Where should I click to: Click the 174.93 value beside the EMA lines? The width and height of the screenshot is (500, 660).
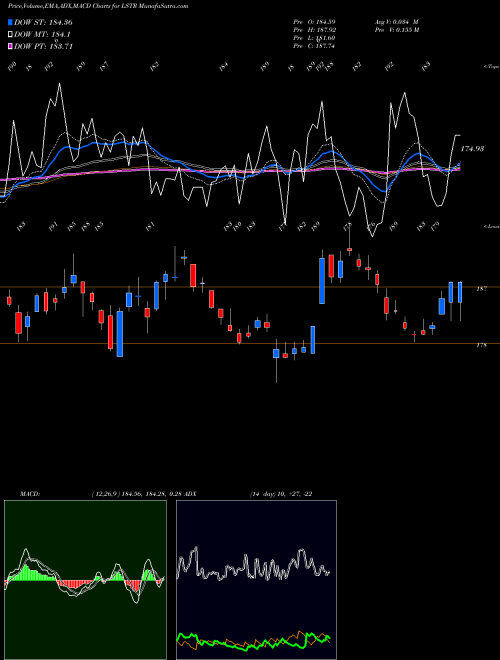coord(472,149)
